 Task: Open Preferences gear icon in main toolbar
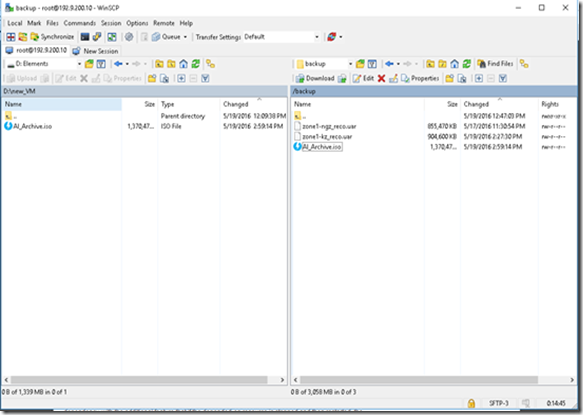[129, 37]
